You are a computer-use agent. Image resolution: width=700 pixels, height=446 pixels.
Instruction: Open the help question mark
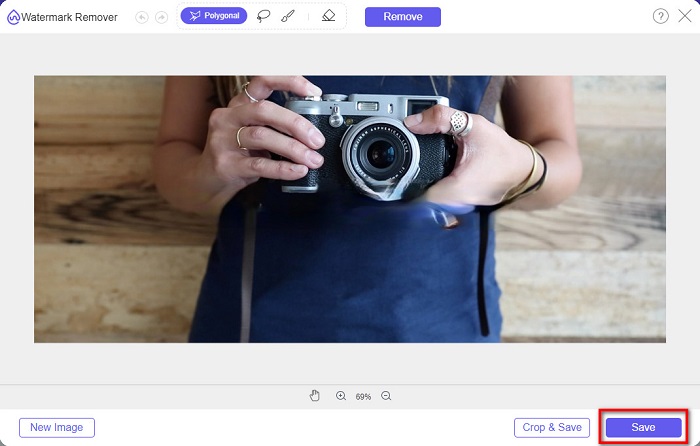point(661,17)
